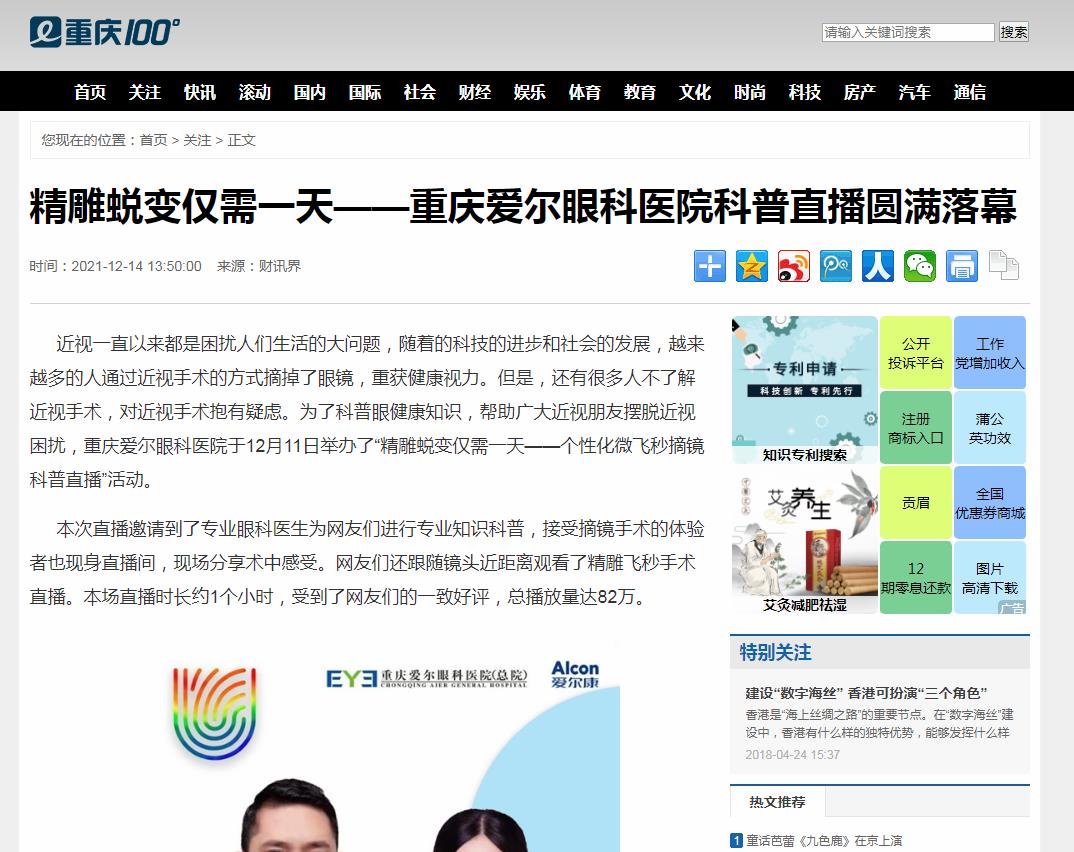Screen dimensions: 1074x852
Task: Click the 蒲公英功效 ad tile
Action: click(x=990, y=427)
